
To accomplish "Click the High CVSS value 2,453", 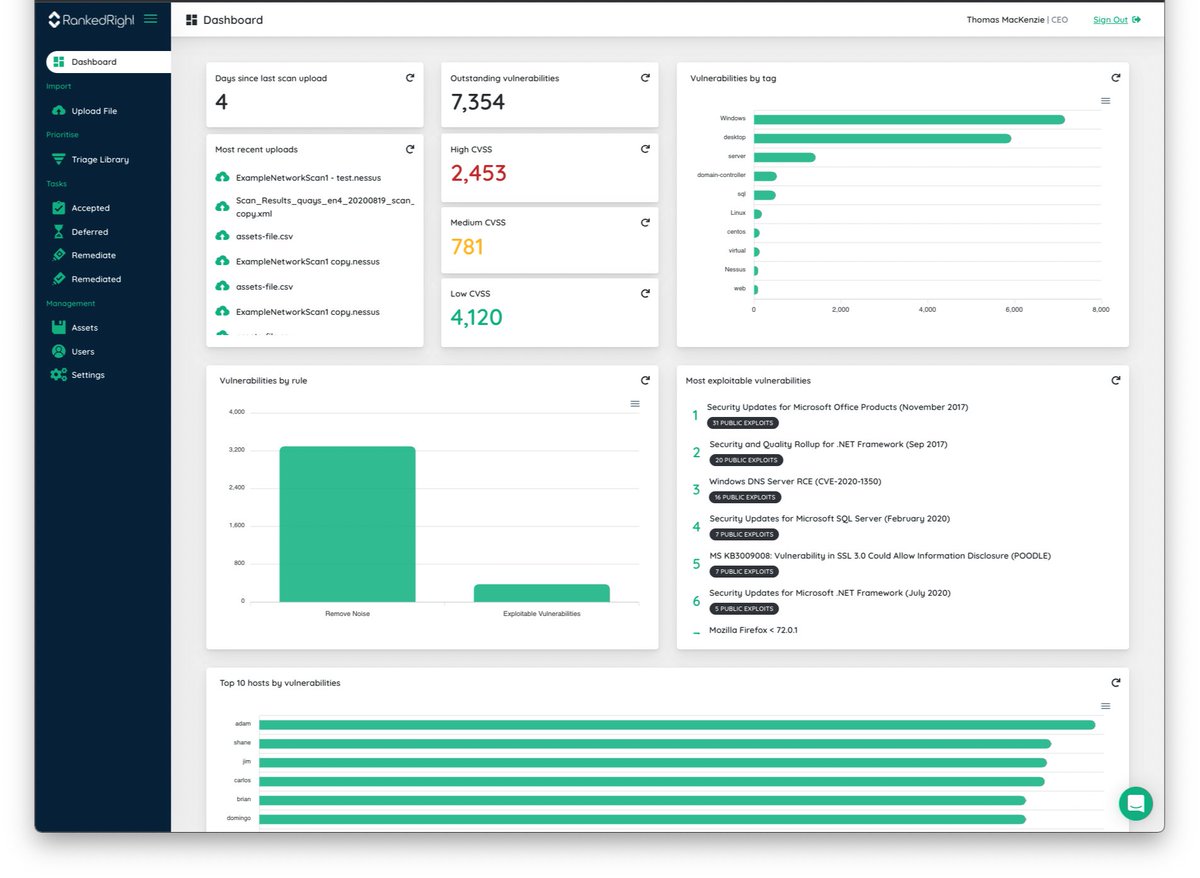I will tap(479, 173).
